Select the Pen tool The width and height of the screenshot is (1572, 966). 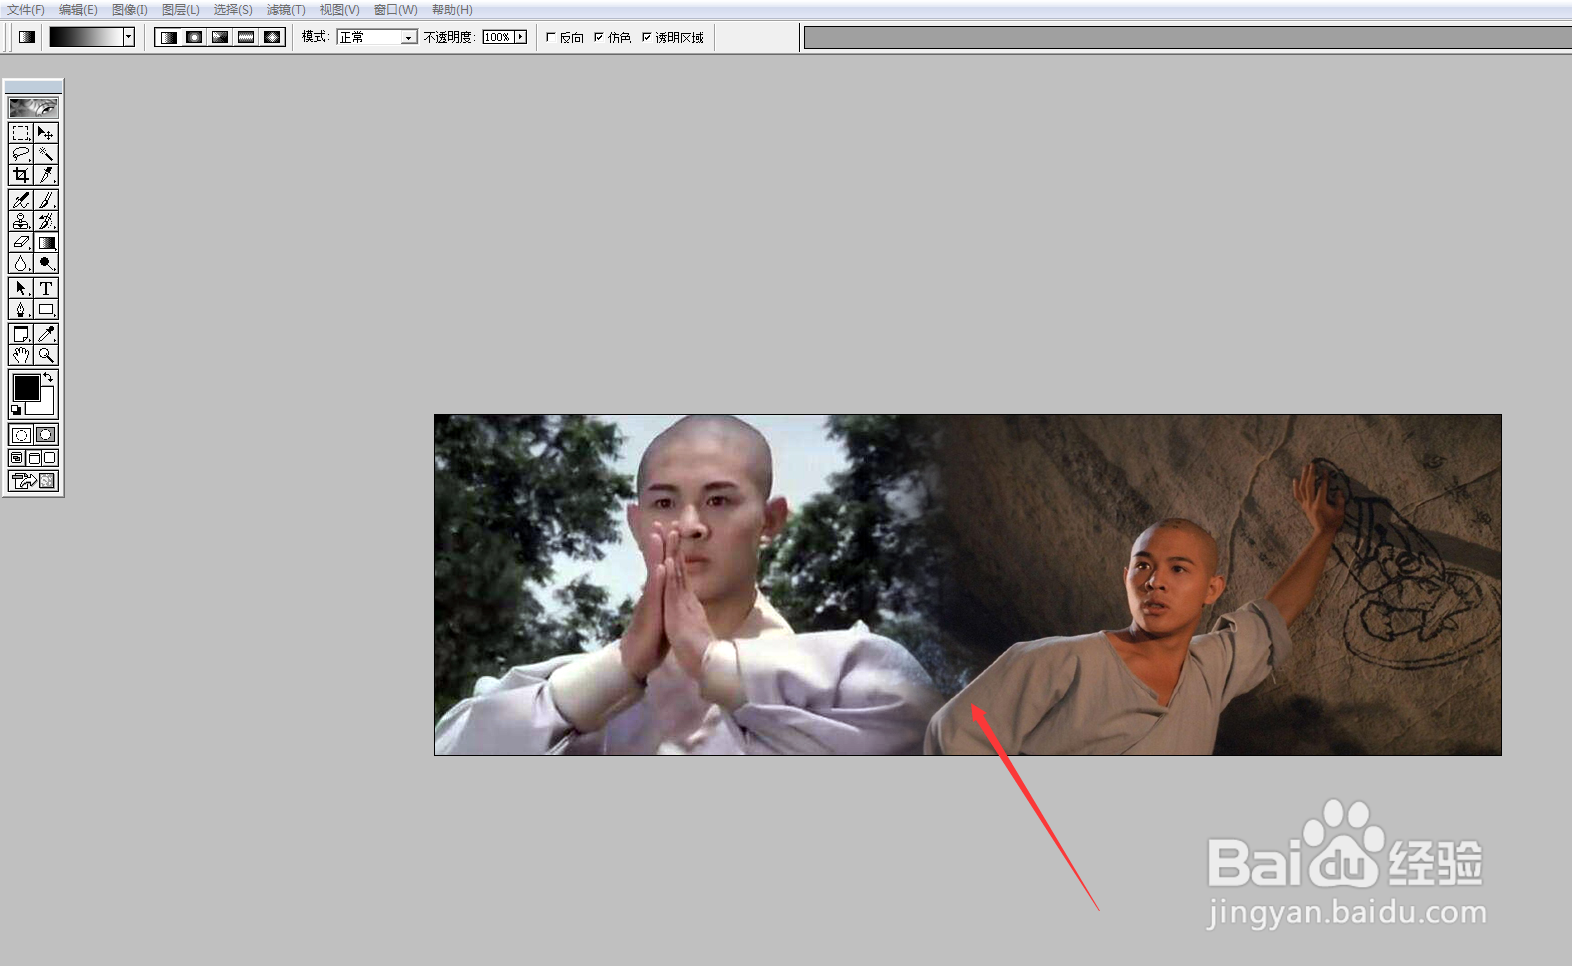21,309
